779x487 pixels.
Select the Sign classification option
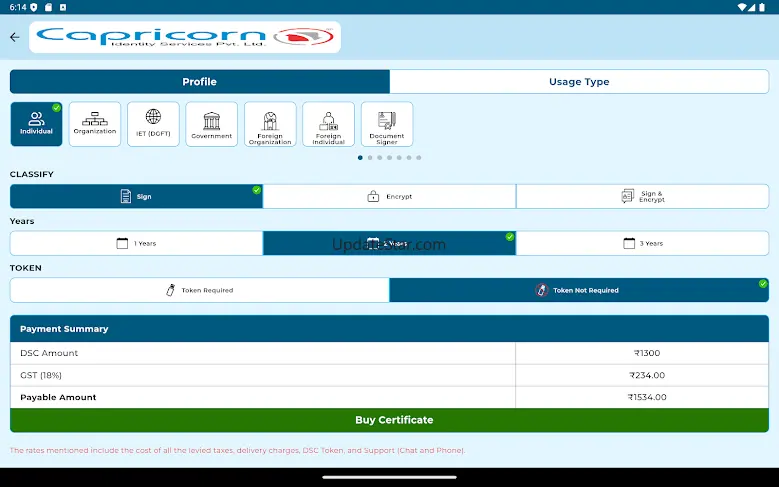point(136,197)
